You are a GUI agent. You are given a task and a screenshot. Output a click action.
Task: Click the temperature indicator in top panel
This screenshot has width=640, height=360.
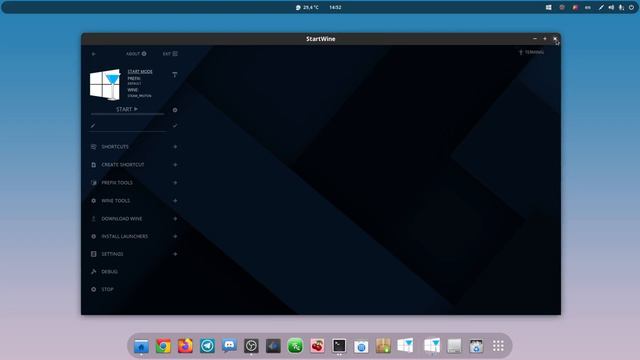[x=307, y=7]
